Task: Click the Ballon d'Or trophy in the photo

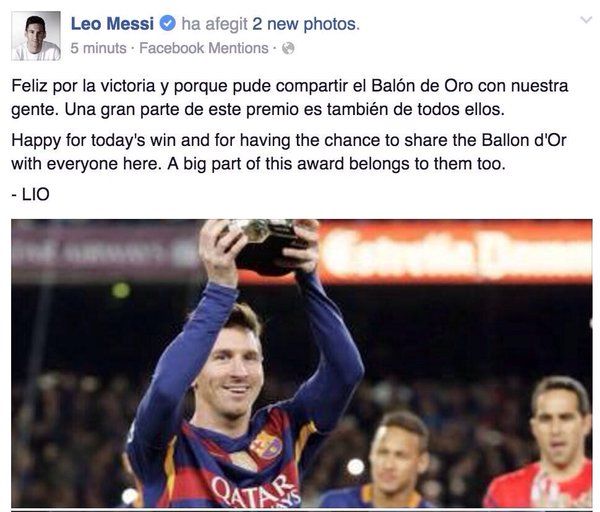Action: point(269,246)
